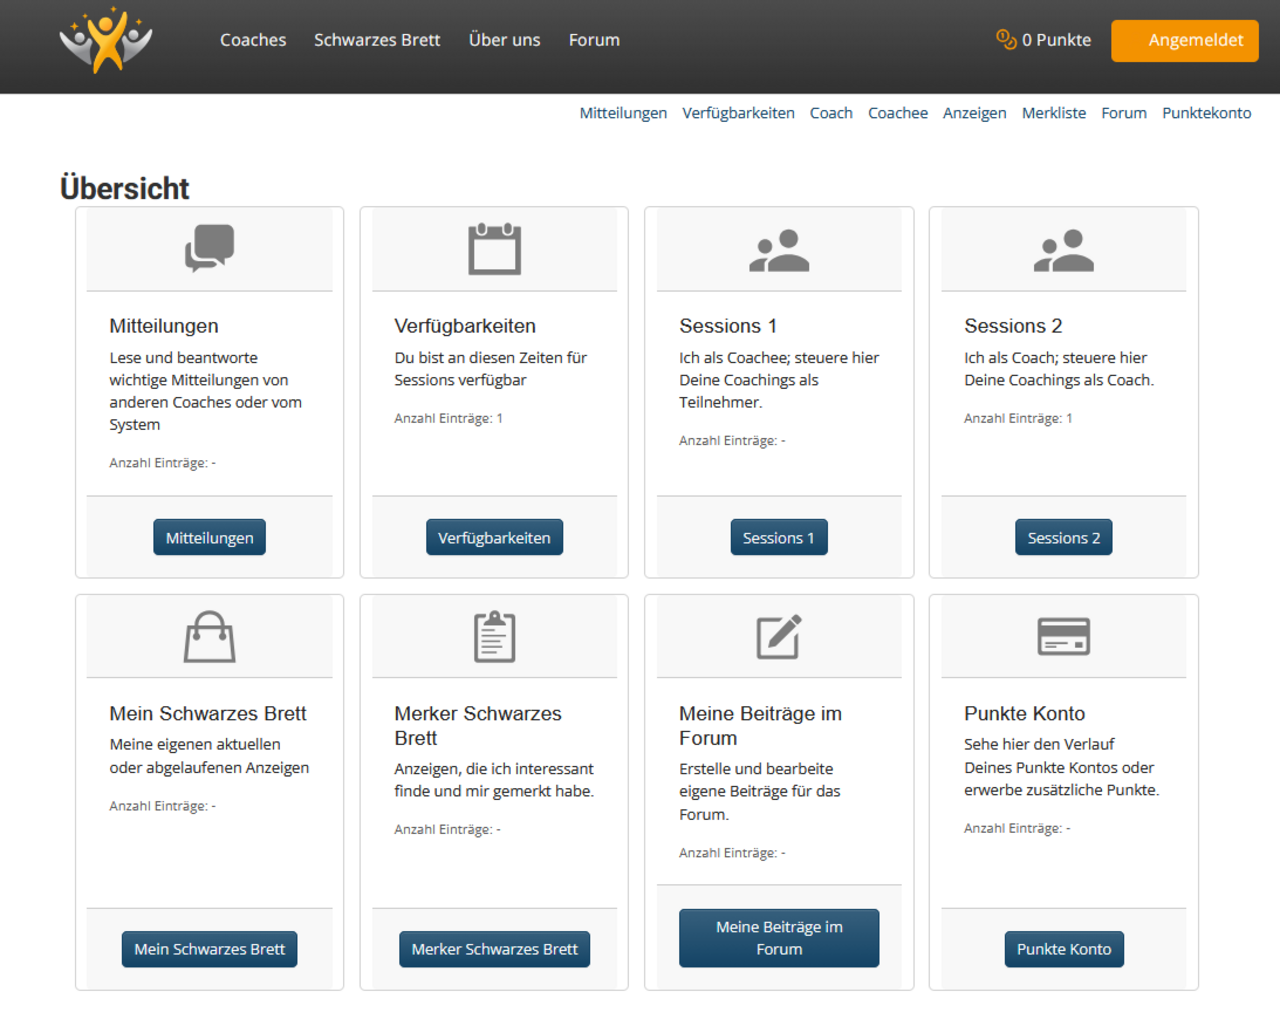Screen dimensions: 1280x1026
Task: Click the coins icon beside 0 Punkte
Action: tap(1006, 40)
